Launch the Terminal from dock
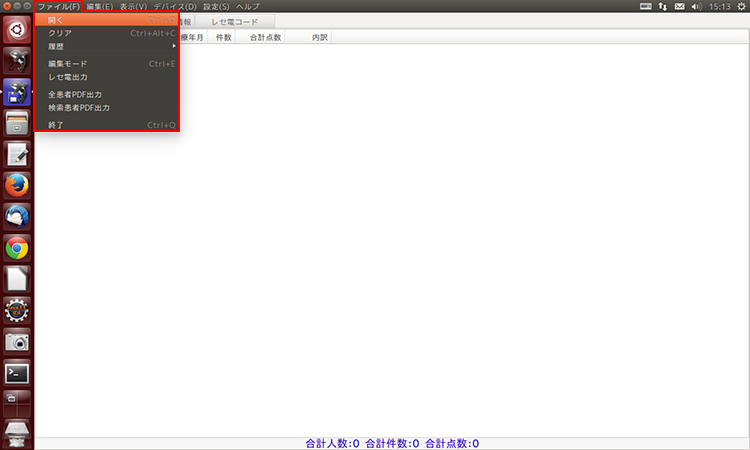This screenshot has height=450, width=750. point(17,373)
